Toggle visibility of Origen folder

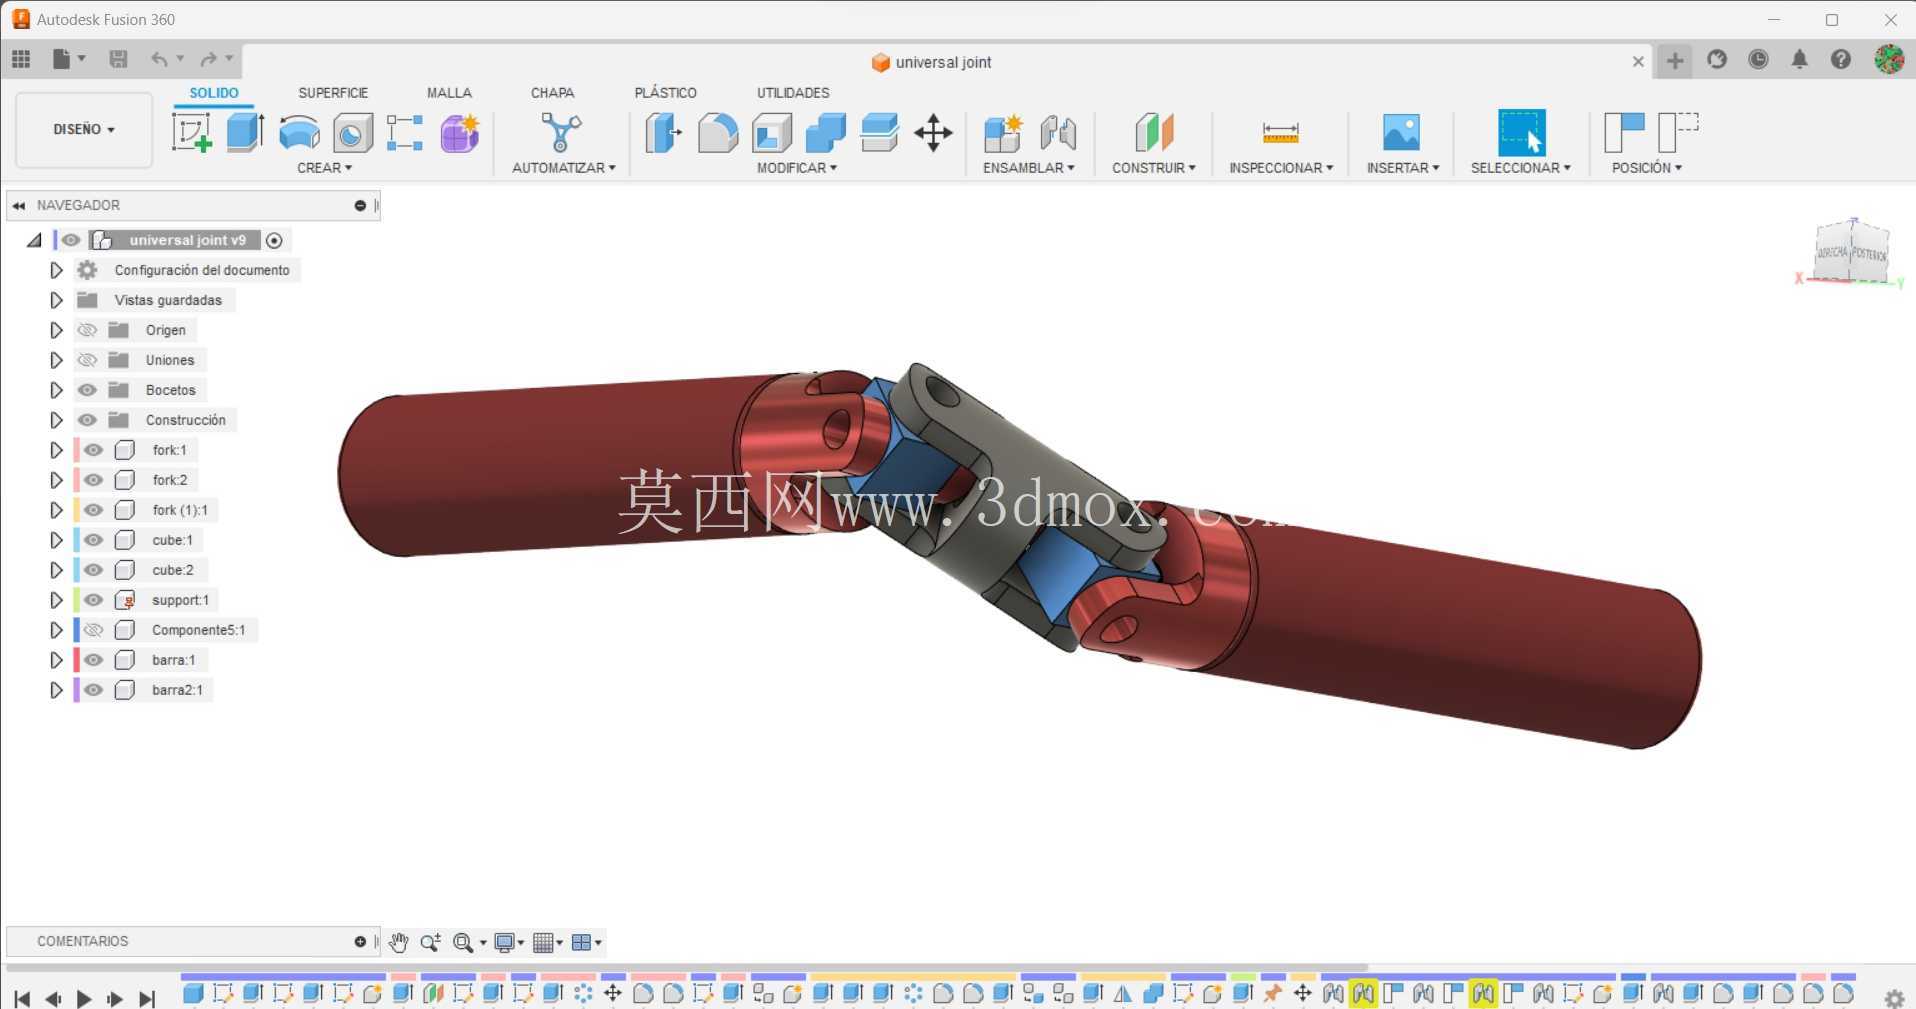(x=87, y=330)
